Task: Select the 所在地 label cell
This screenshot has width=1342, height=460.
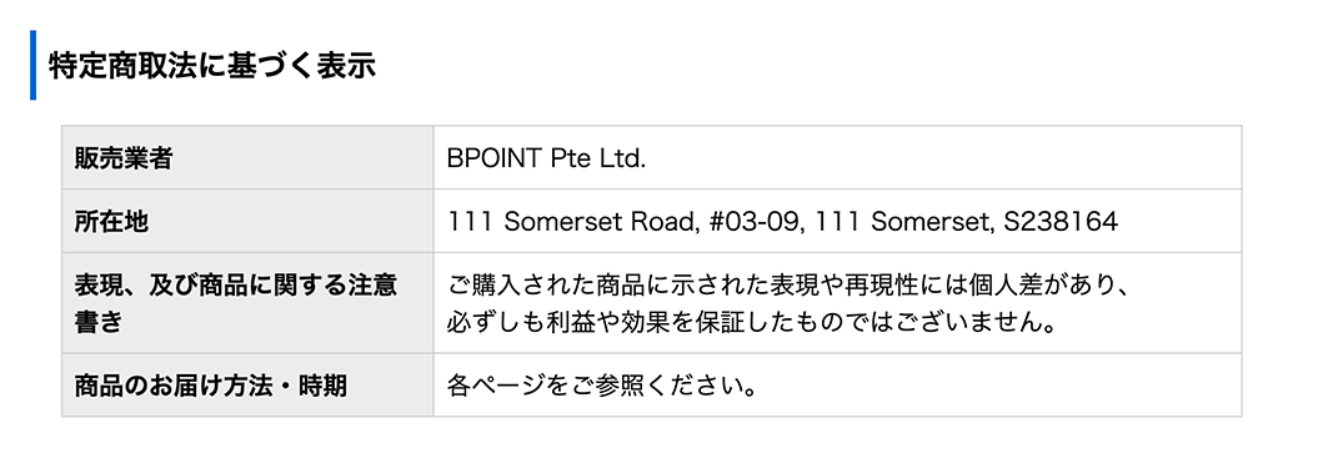Action: point(247,221)
